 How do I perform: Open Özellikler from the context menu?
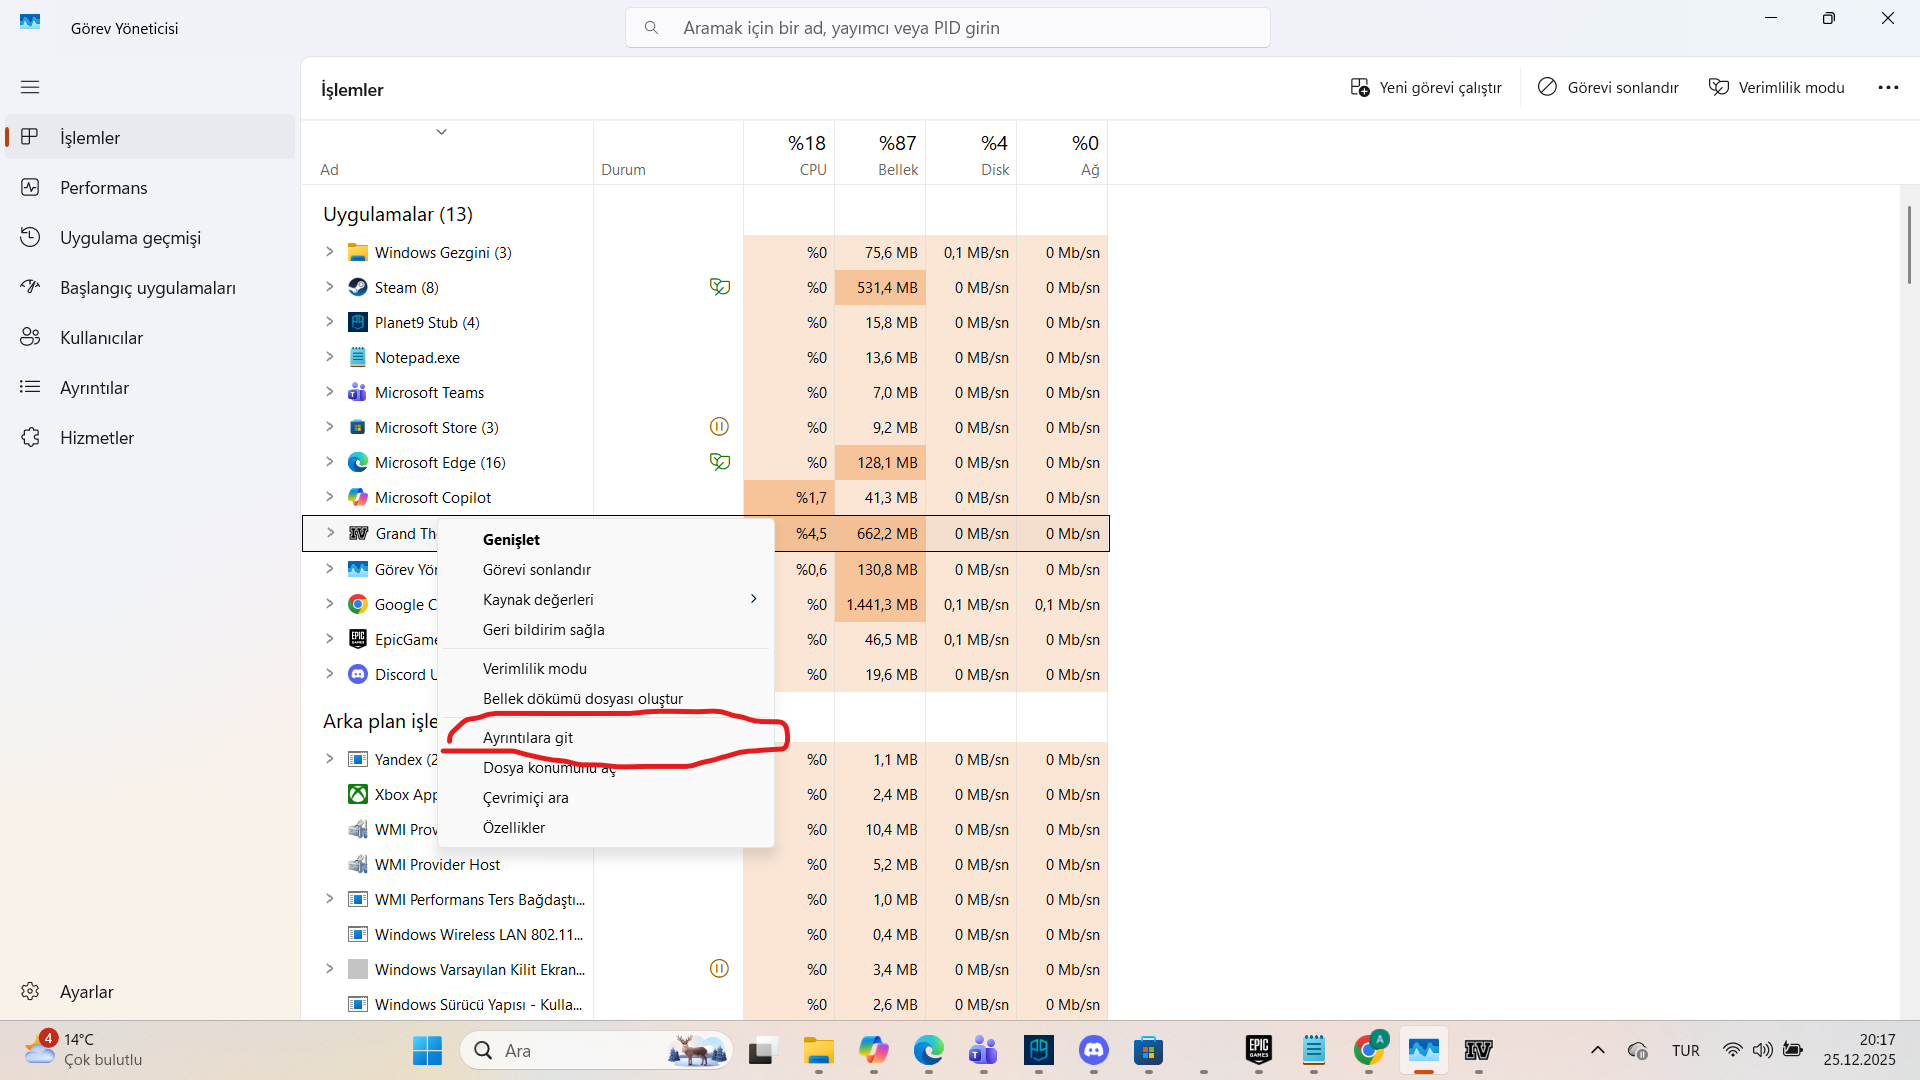coord(606,828)
